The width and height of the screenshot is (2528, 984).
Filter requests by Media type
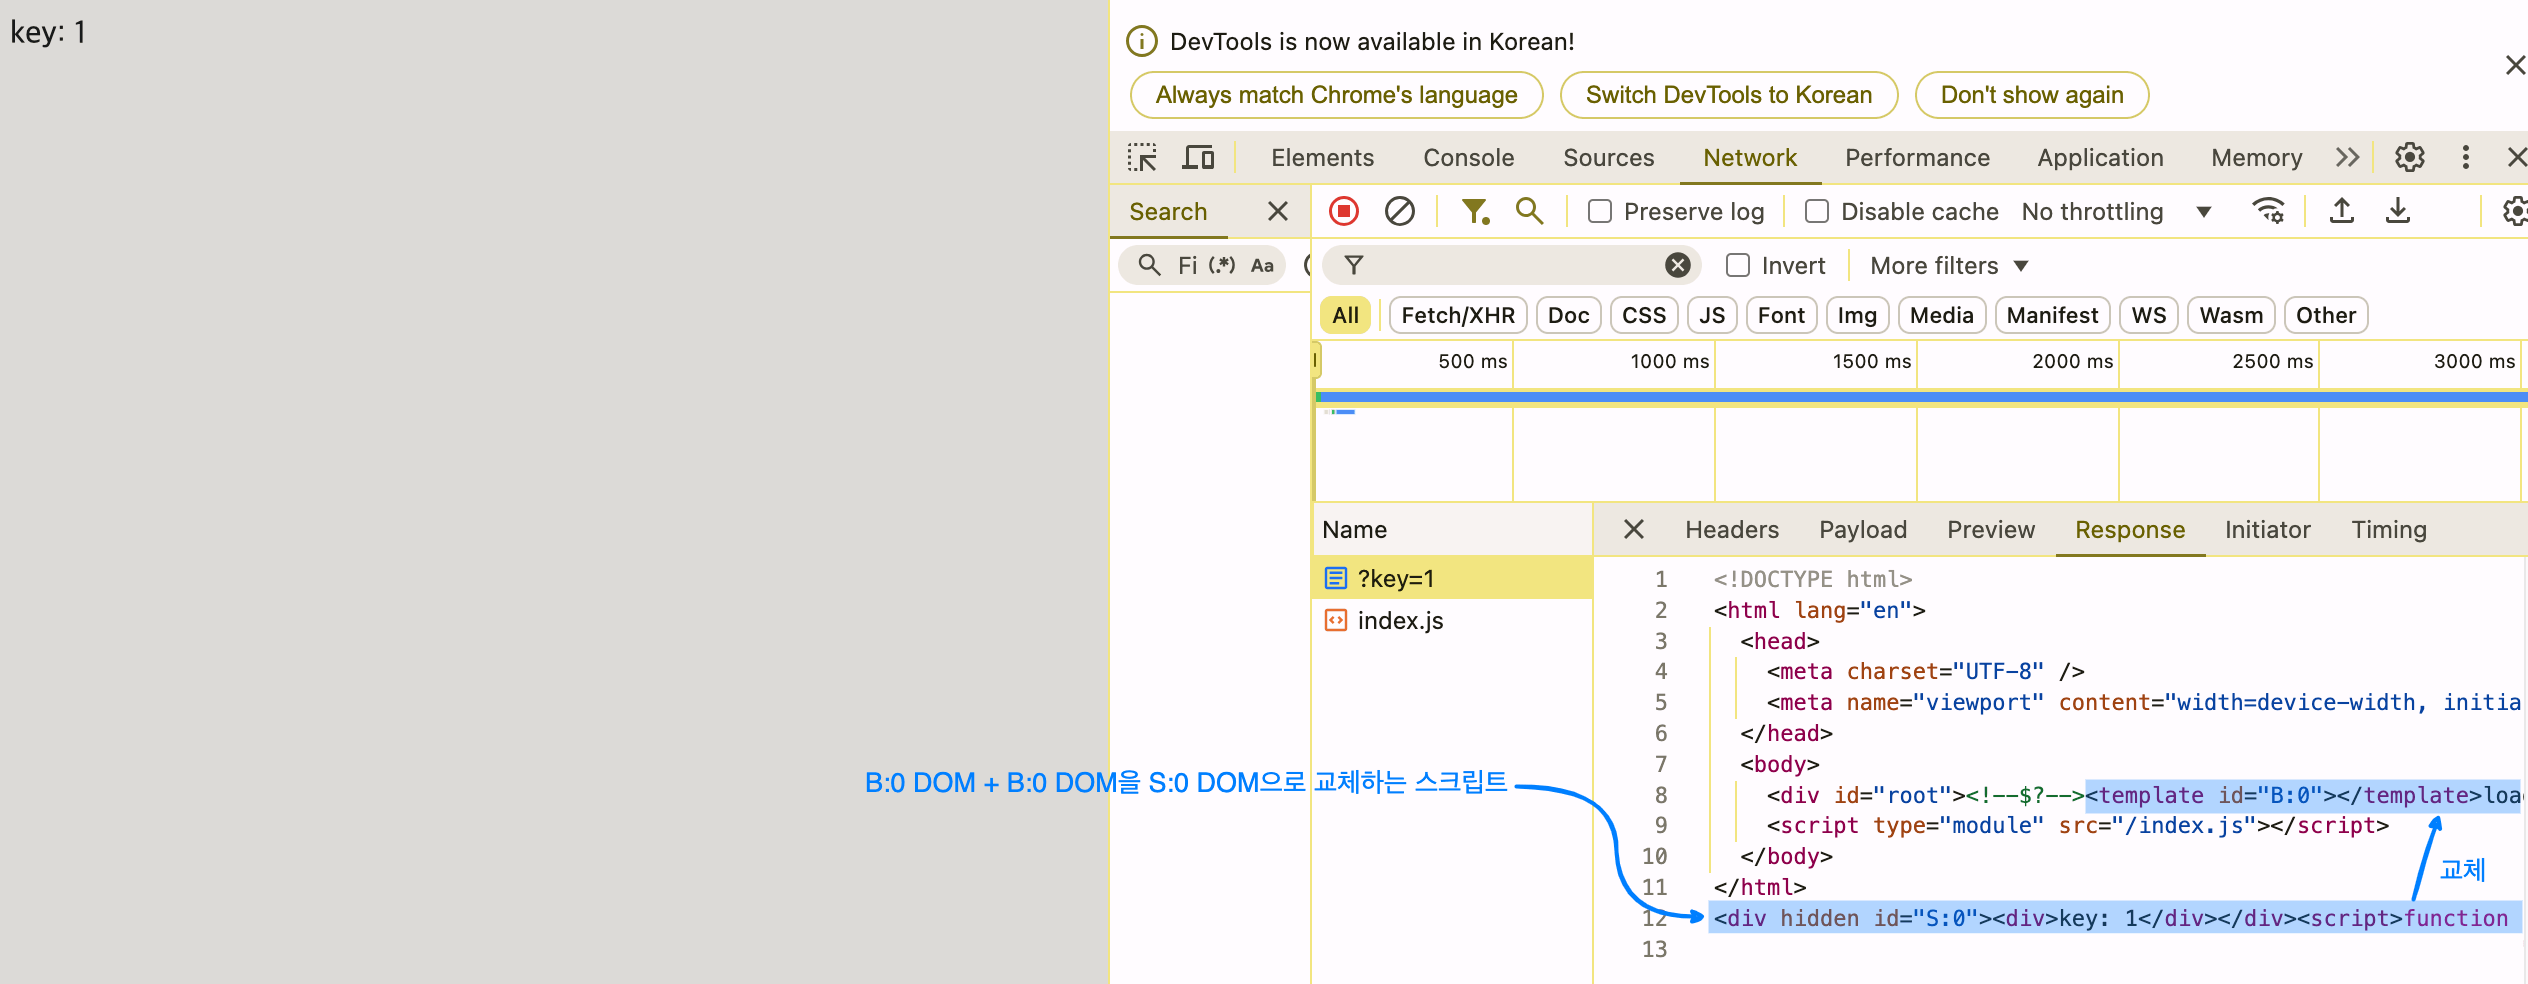[x=1941, y=315]
